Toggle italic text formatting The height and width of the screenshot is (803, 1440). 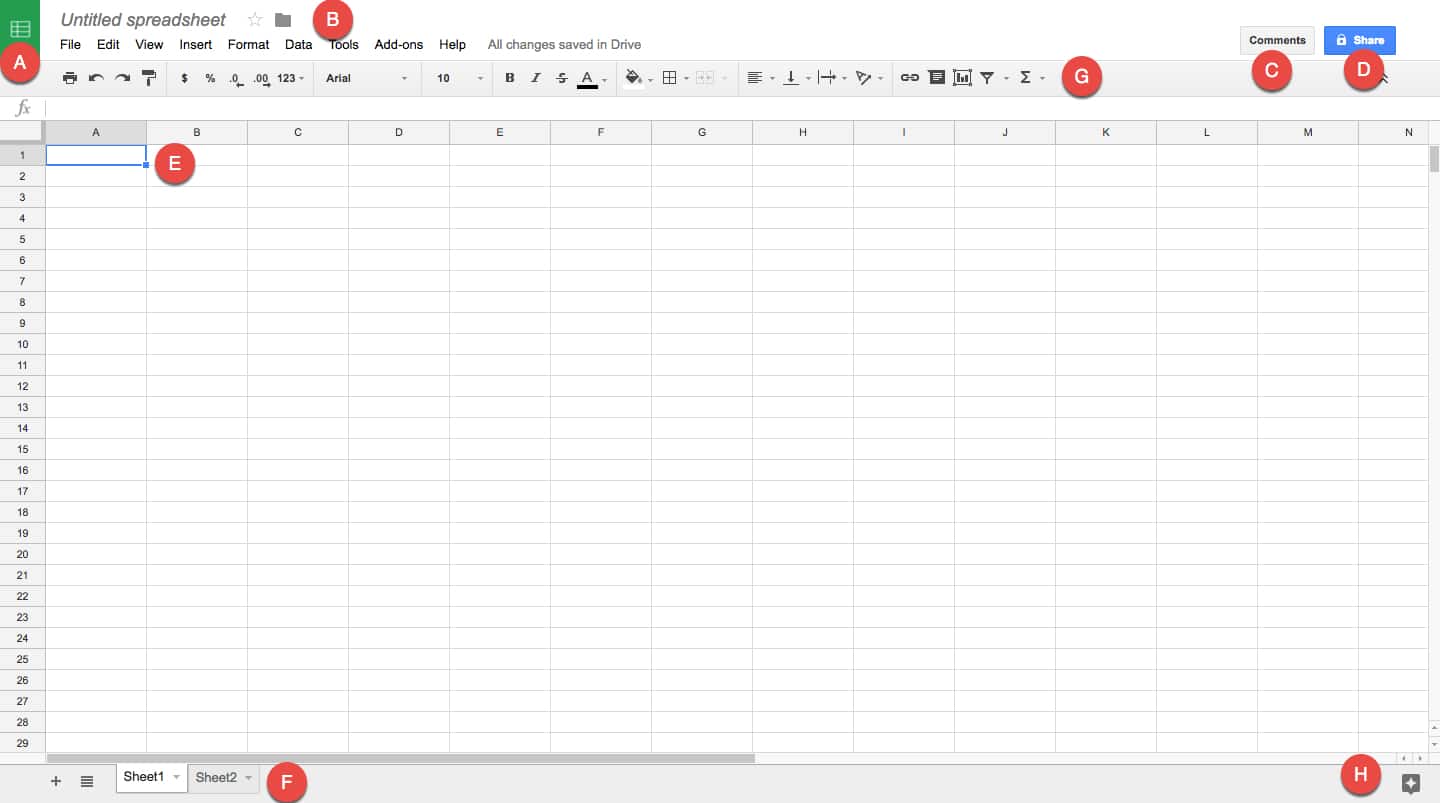(535, 78)
